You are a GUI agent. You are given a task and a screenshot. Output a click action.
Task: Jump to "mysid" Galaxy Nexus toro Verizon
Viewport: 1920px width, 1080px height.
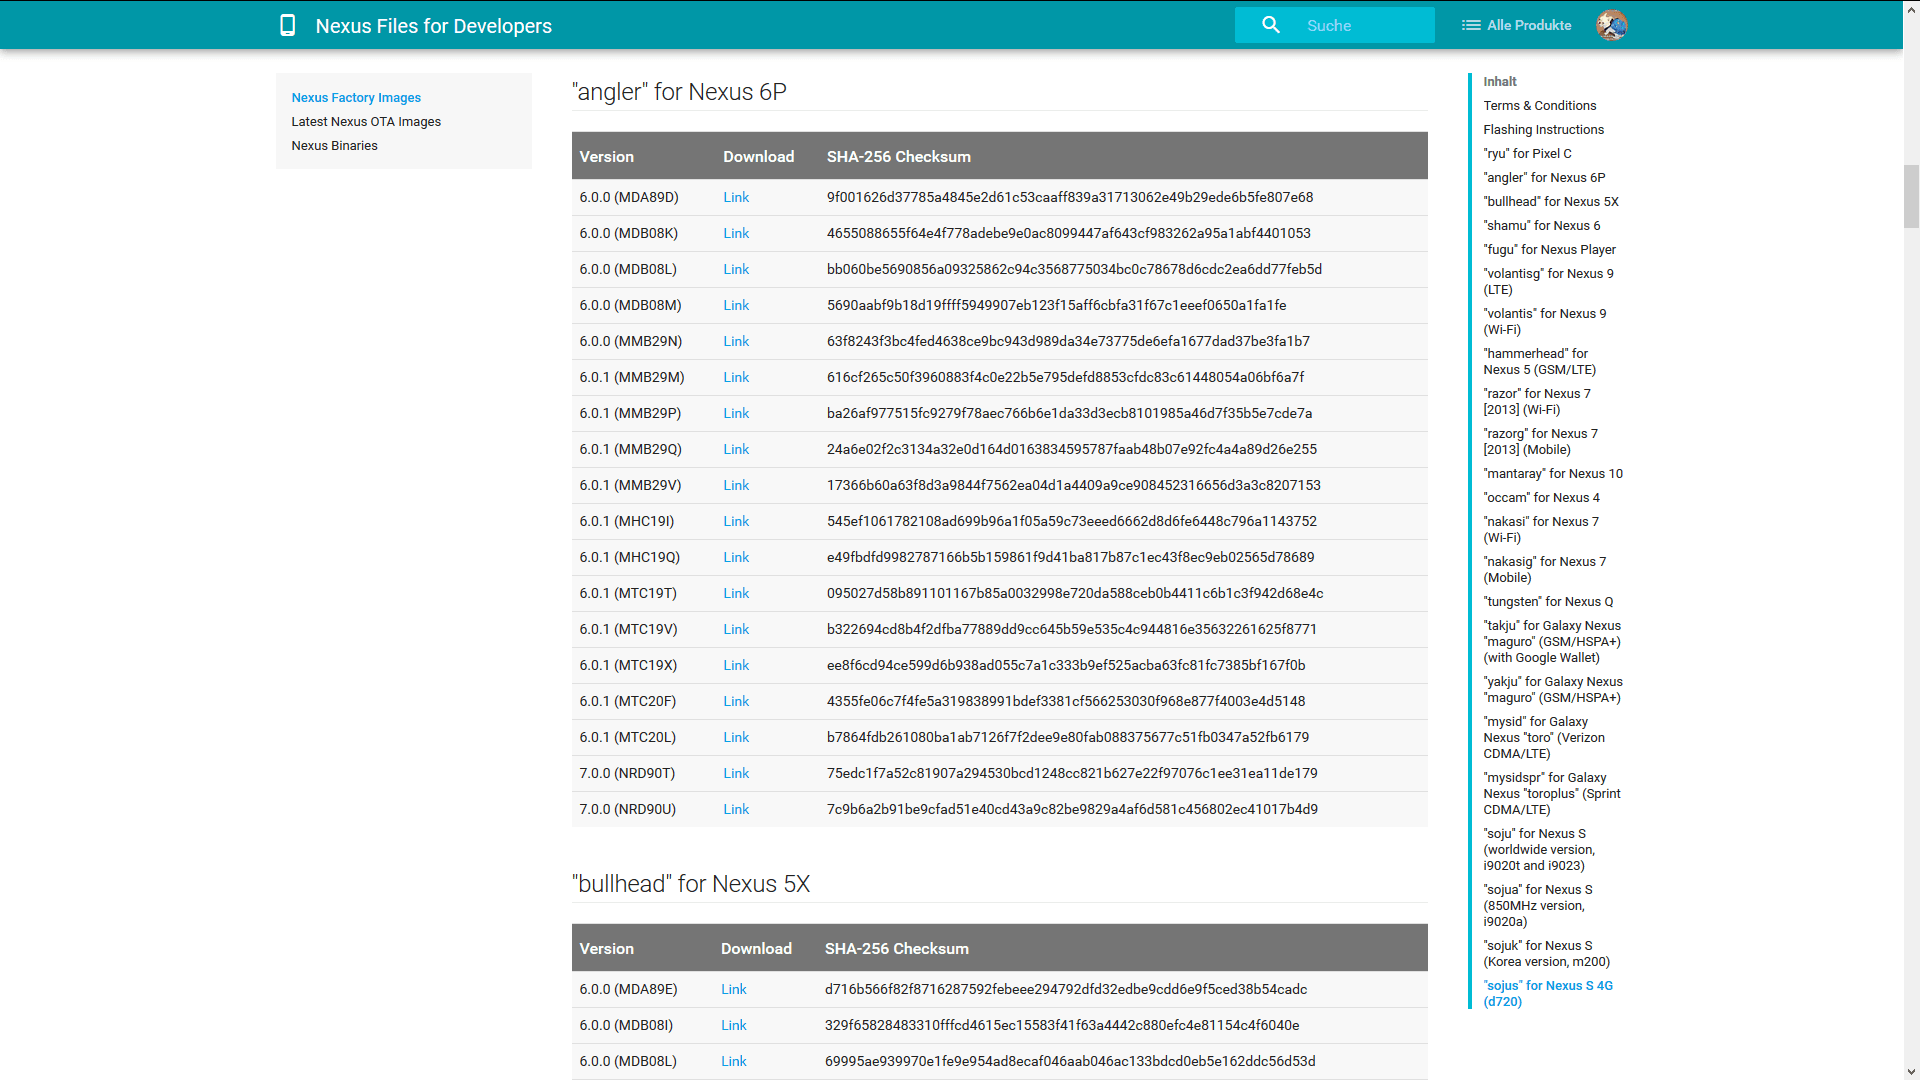pyautogui.click(x=1544, y=738)
